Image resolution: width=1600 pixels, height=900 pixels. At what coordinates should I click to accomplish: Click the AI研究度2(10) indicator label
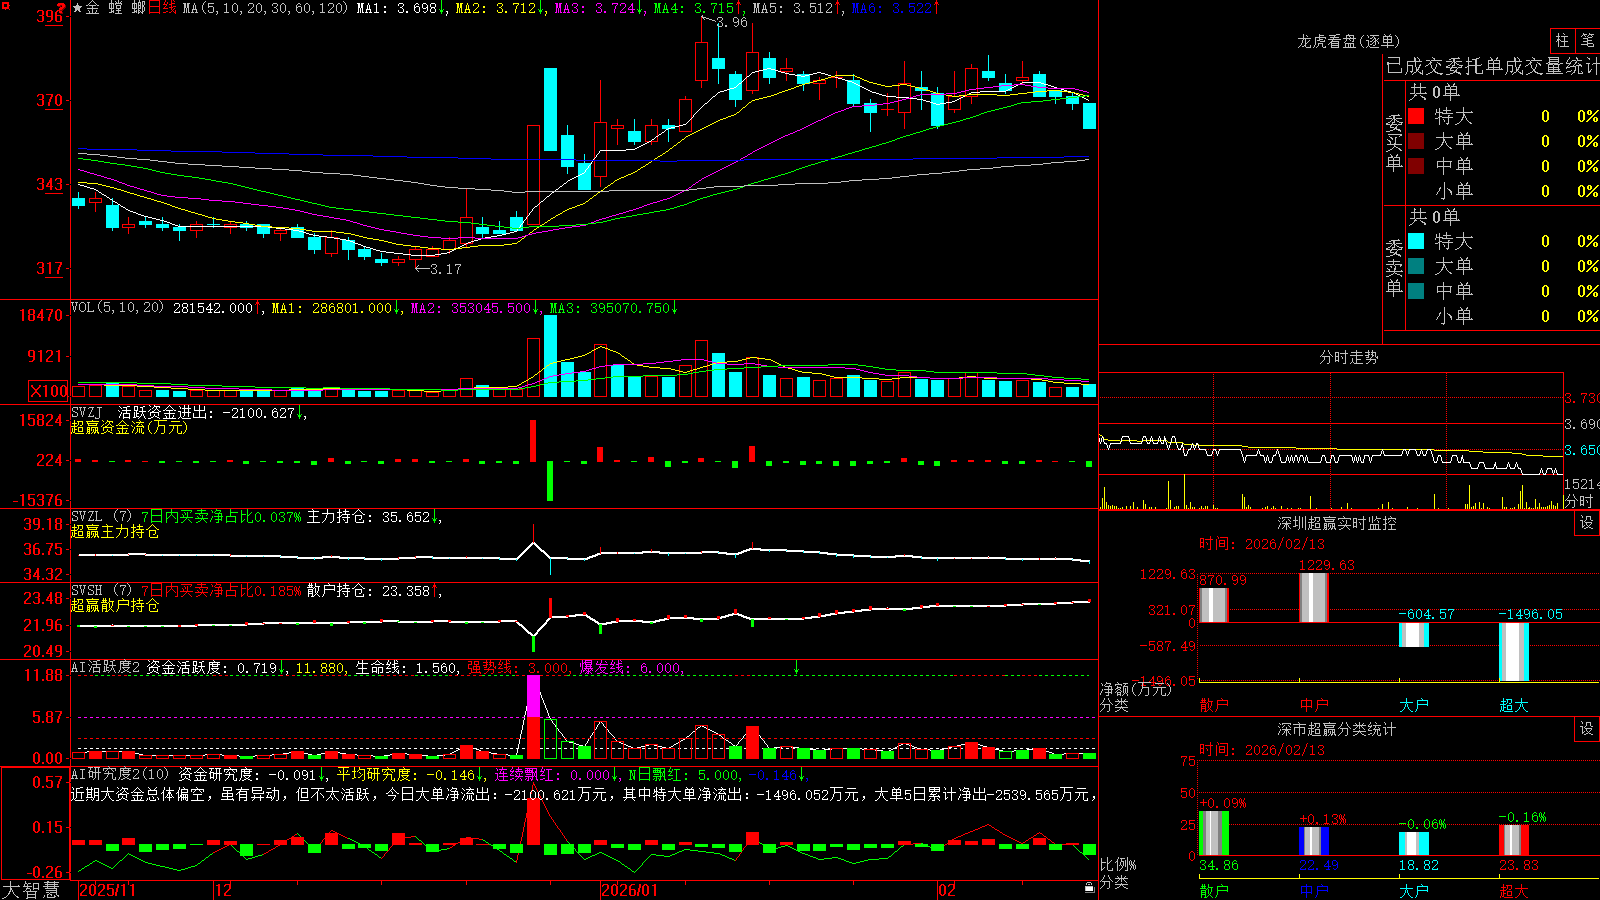coord(120,774)
